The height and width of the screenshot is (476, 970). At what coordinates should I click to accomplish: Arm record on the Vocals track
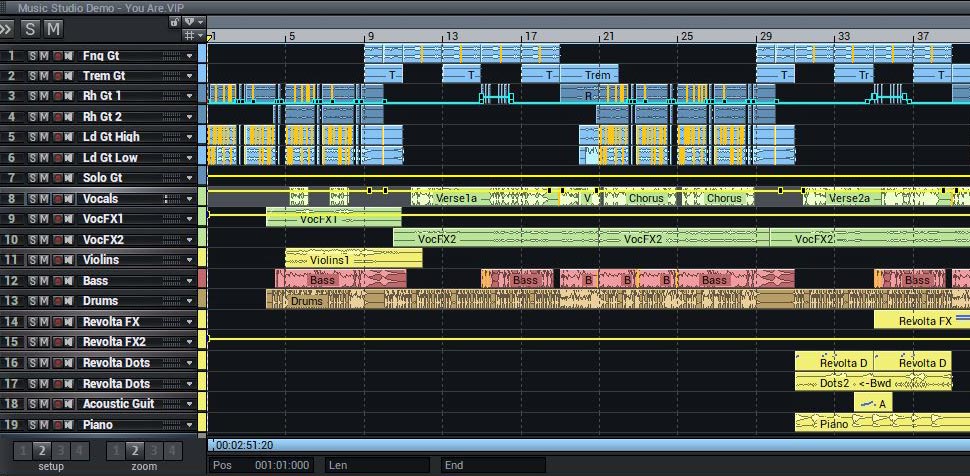[x=57, y=199]
